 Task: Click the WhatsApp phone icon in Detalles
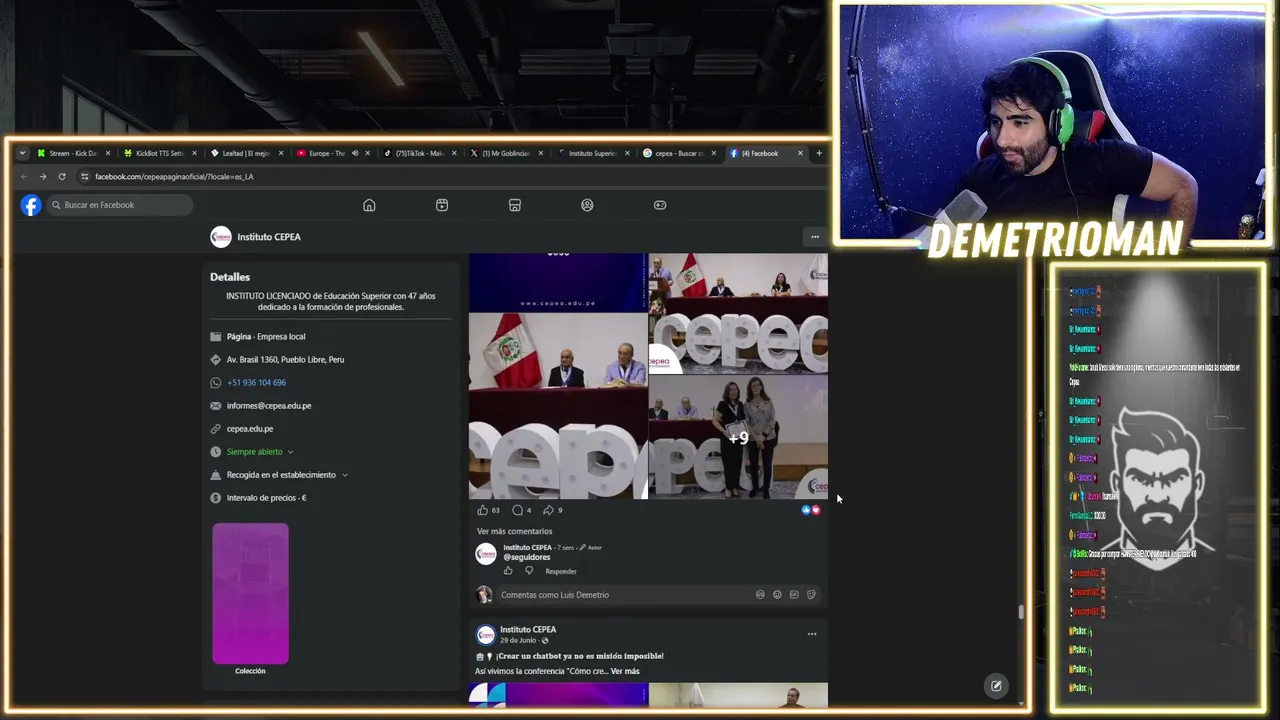(216, 383)
